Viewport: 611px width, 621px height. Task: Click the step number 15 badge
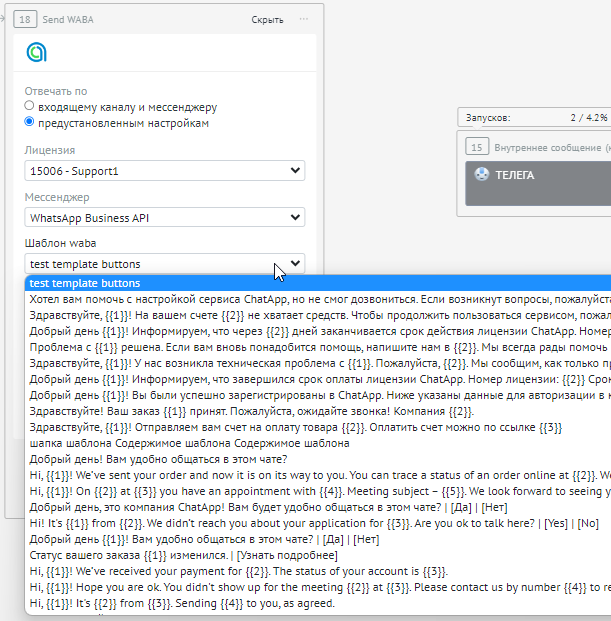coord(478,147)
